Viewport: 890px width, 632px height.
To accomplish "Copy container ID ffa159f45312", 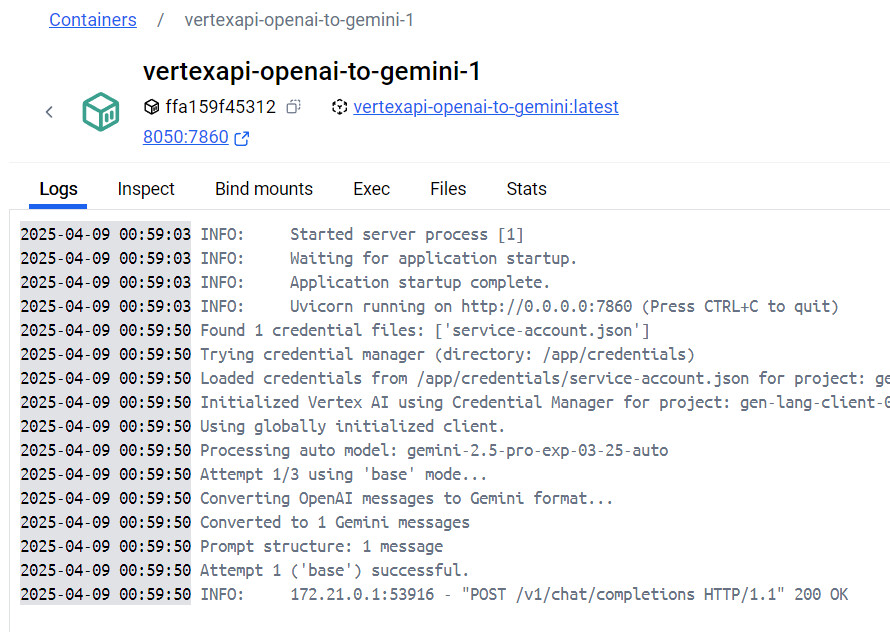I will click(293, 107).
